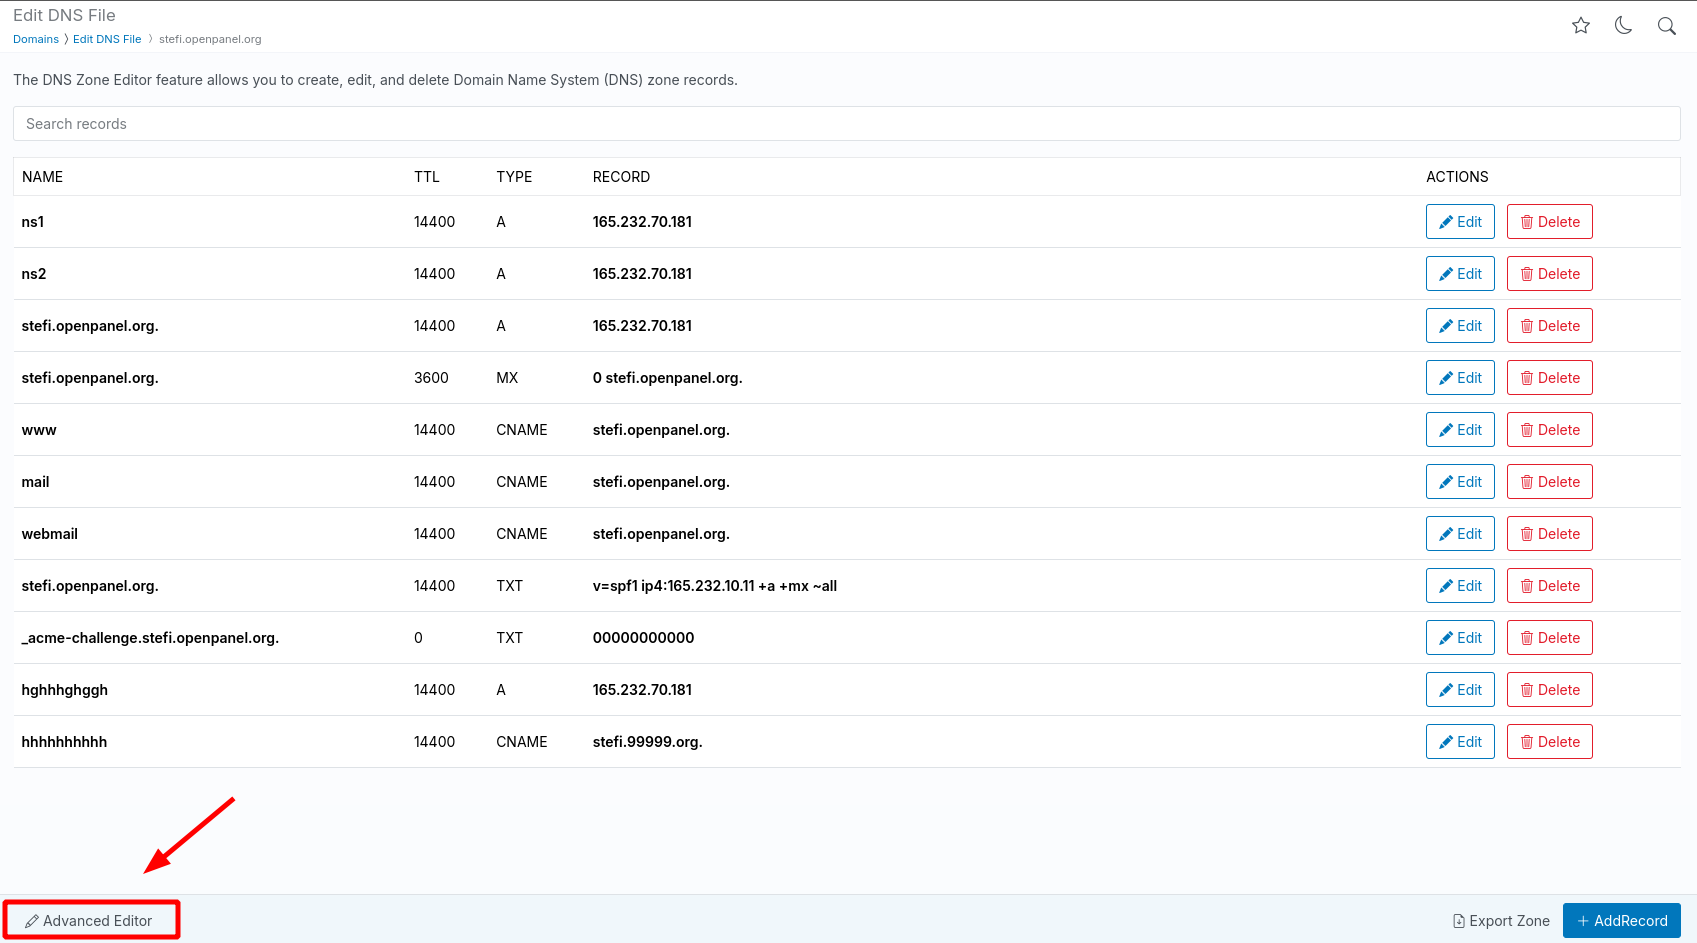This screenshot has height=943, width=1697.
Task: Select the '0 stefi.openpanel.org.' MX value
Action: 667,378
